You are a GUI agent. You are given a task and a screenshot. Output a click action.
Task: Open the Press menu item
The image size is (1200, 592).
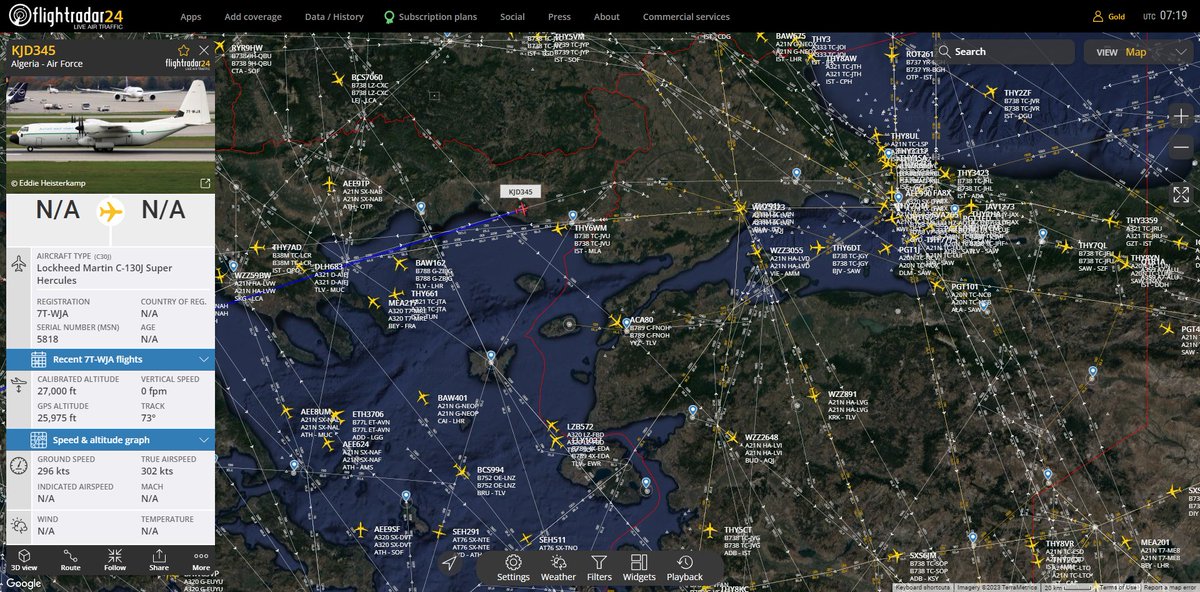click(559, 17)
